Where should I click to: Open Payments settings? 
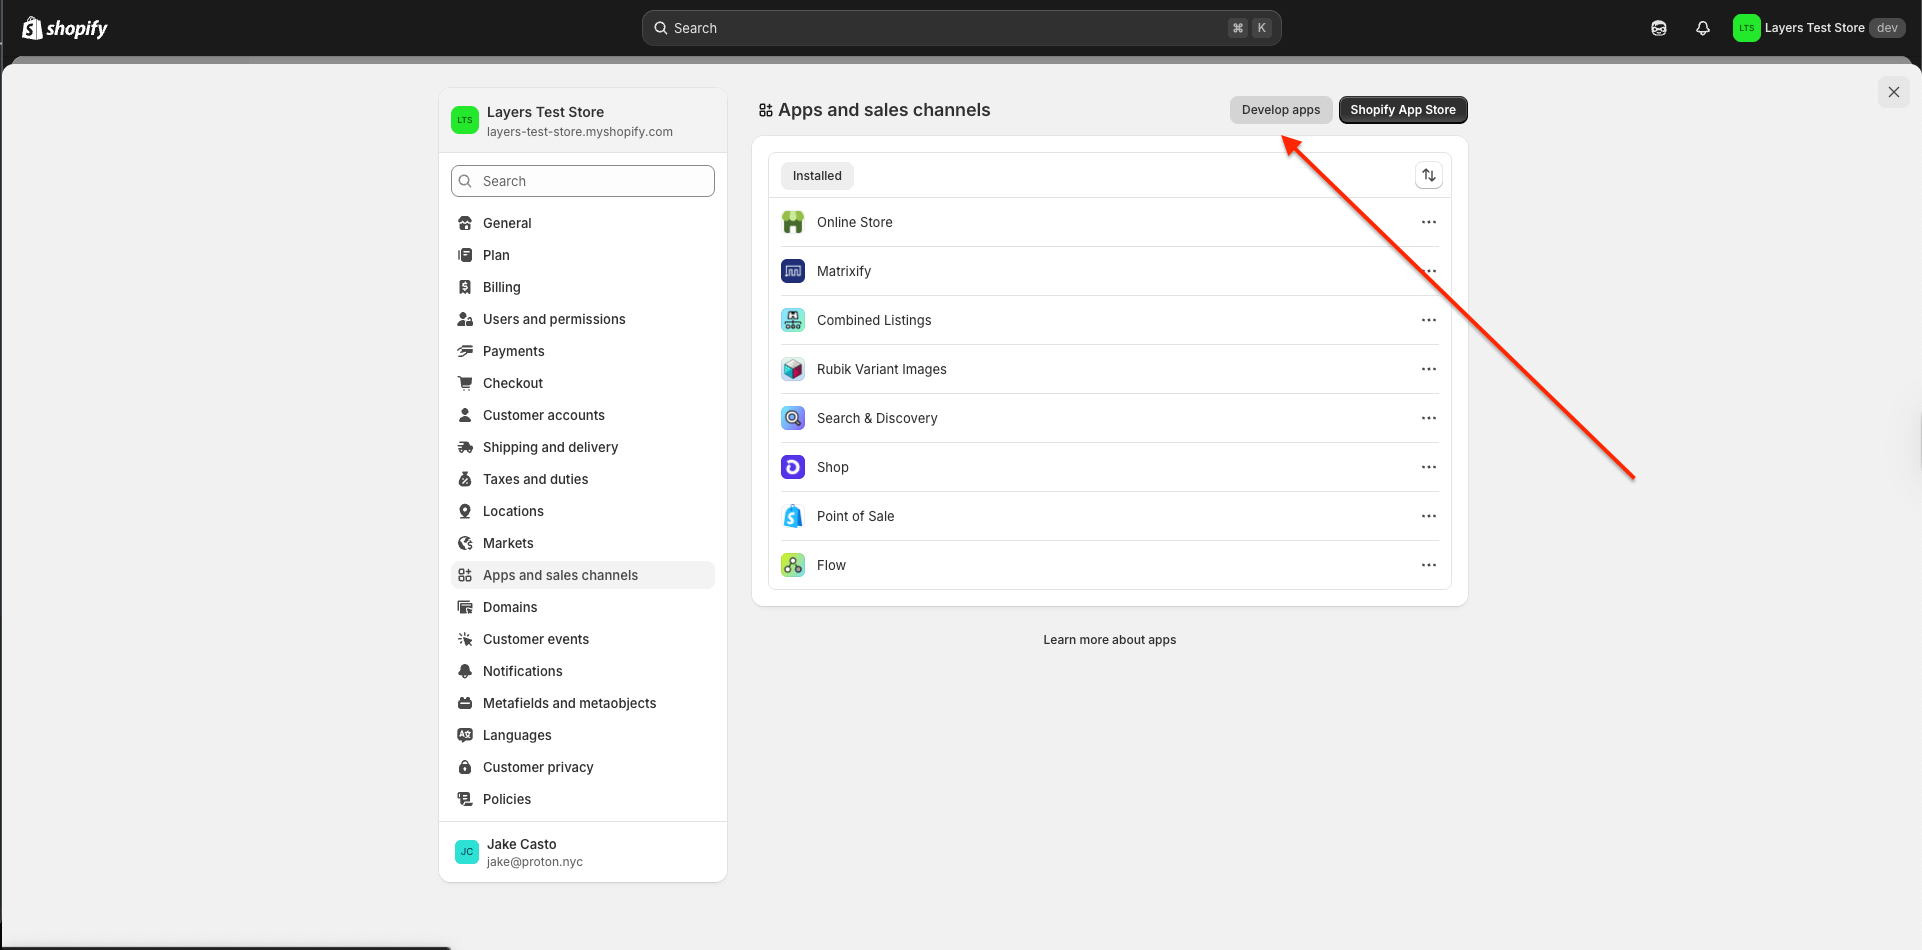pyautogui.click(x=583, y=351)
